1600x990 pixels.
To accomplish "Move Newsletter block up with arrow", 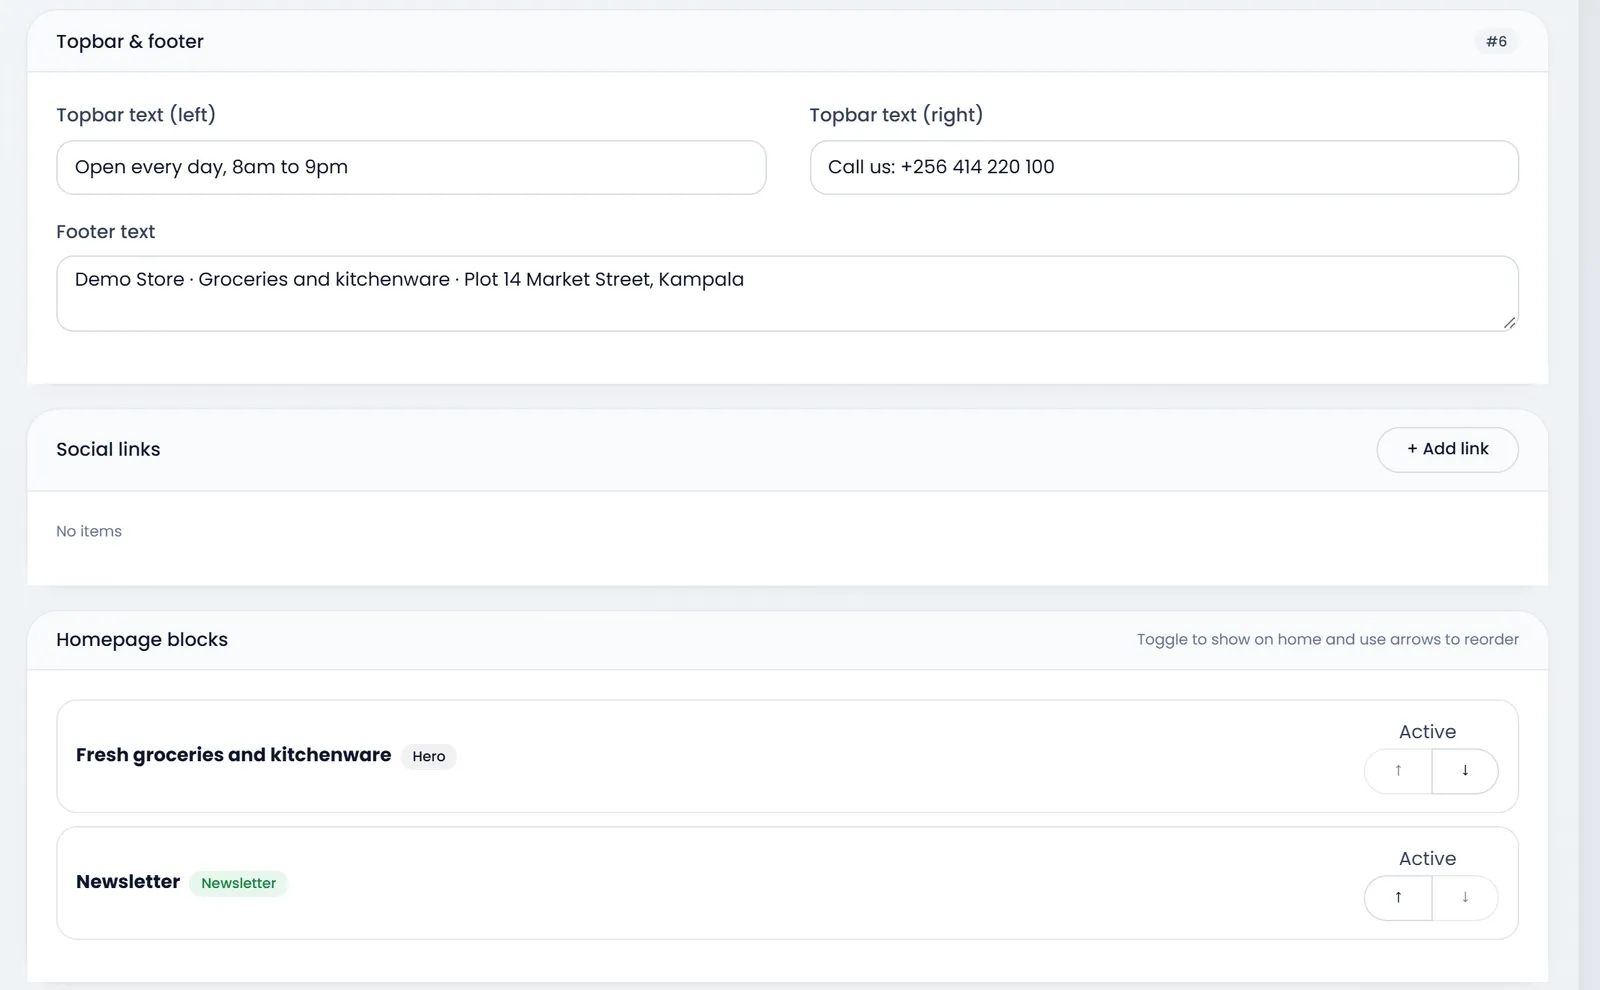I will coord(1398,898).
